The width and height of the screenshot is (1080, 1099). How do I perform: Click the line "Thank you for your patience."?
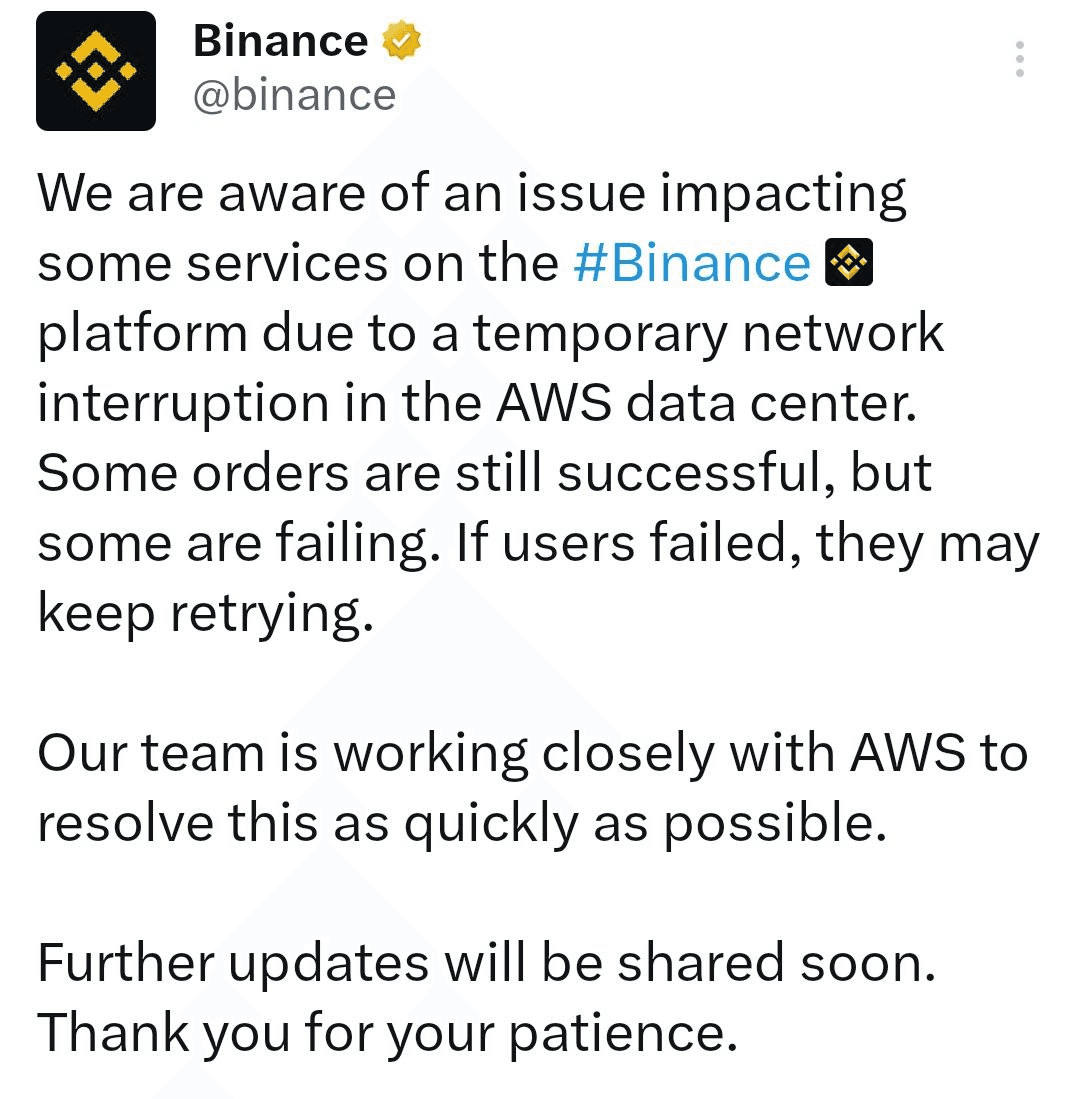point(387,1034)
